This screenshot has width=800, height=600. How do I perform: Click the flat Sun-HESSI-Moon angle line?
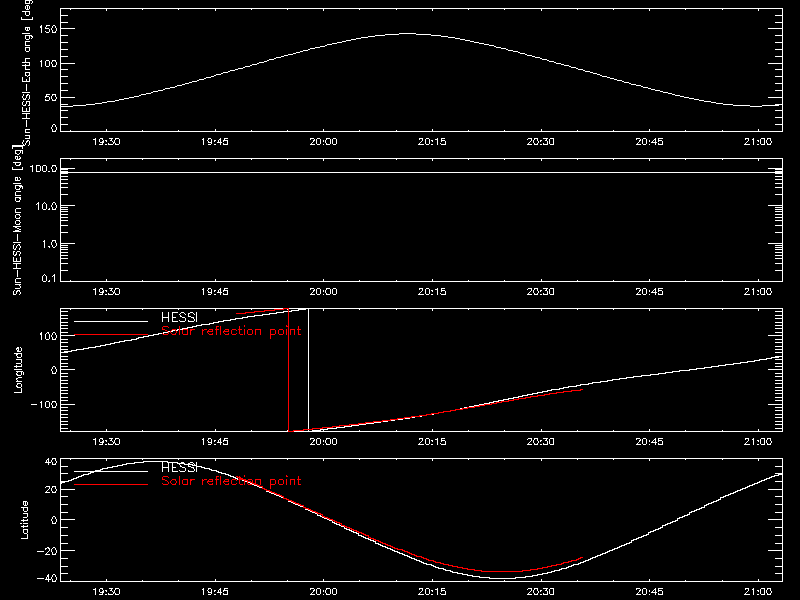click(x=421, y=172)
